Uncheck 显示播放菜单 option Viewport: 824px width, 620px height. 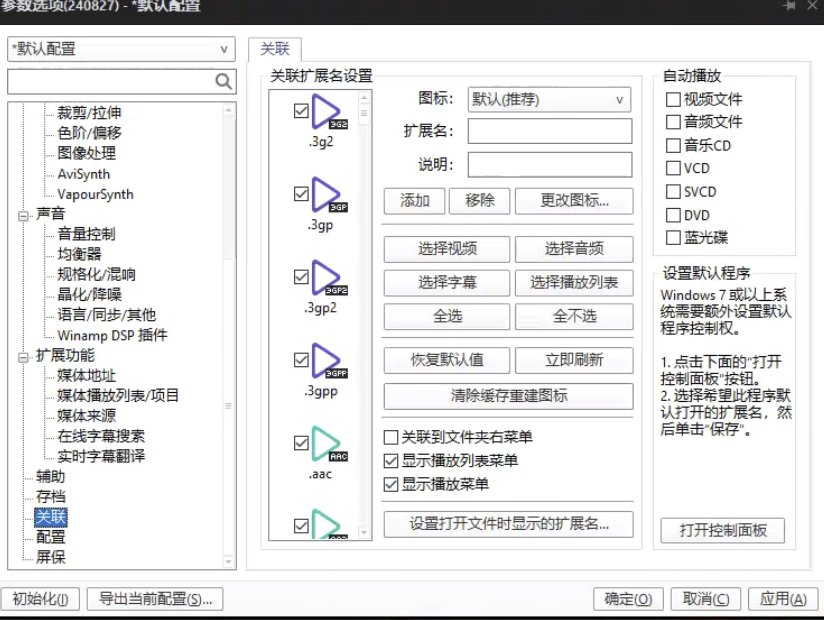[x=391, y=484]
